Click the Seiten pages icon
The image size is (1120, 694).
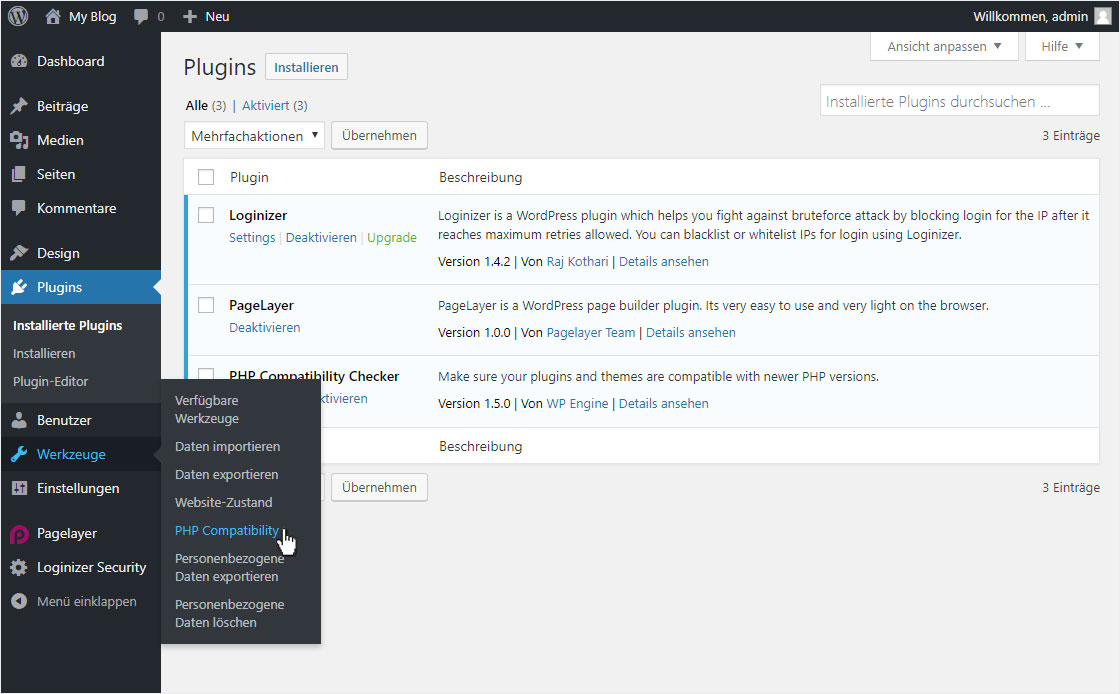point(19,174)
